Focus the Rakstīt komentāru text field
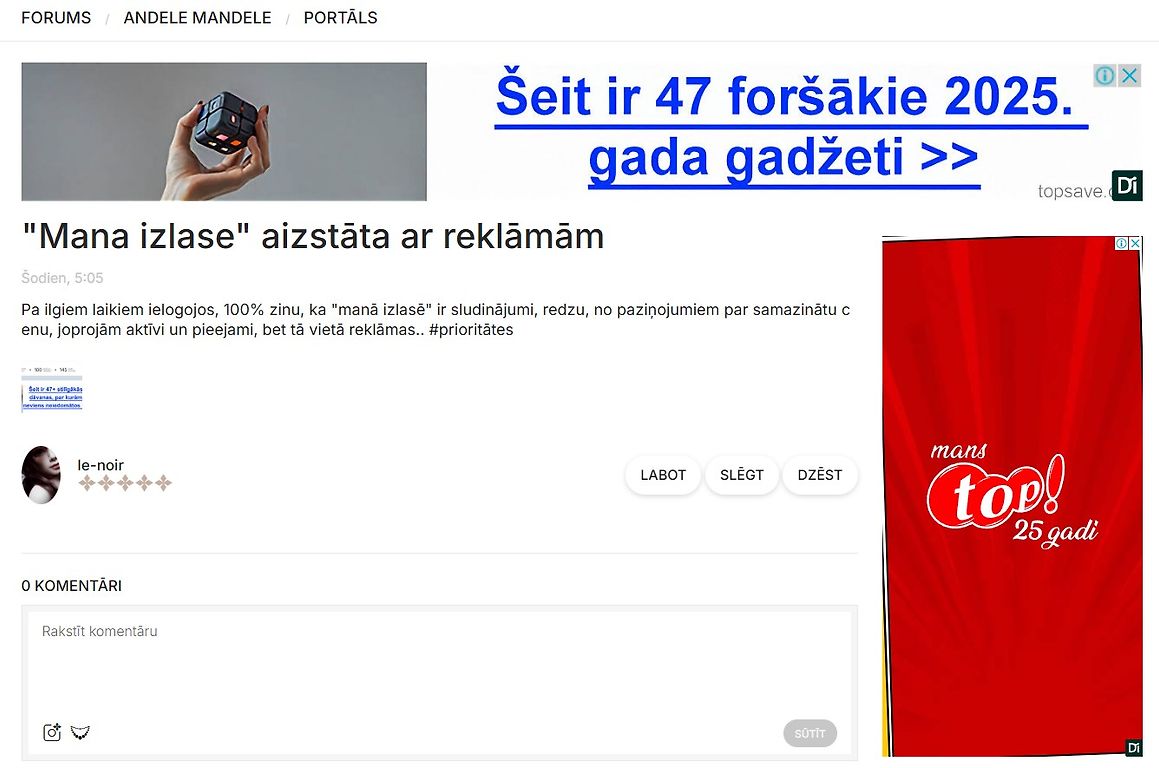Screen dimensions: 1159x768 439,662
